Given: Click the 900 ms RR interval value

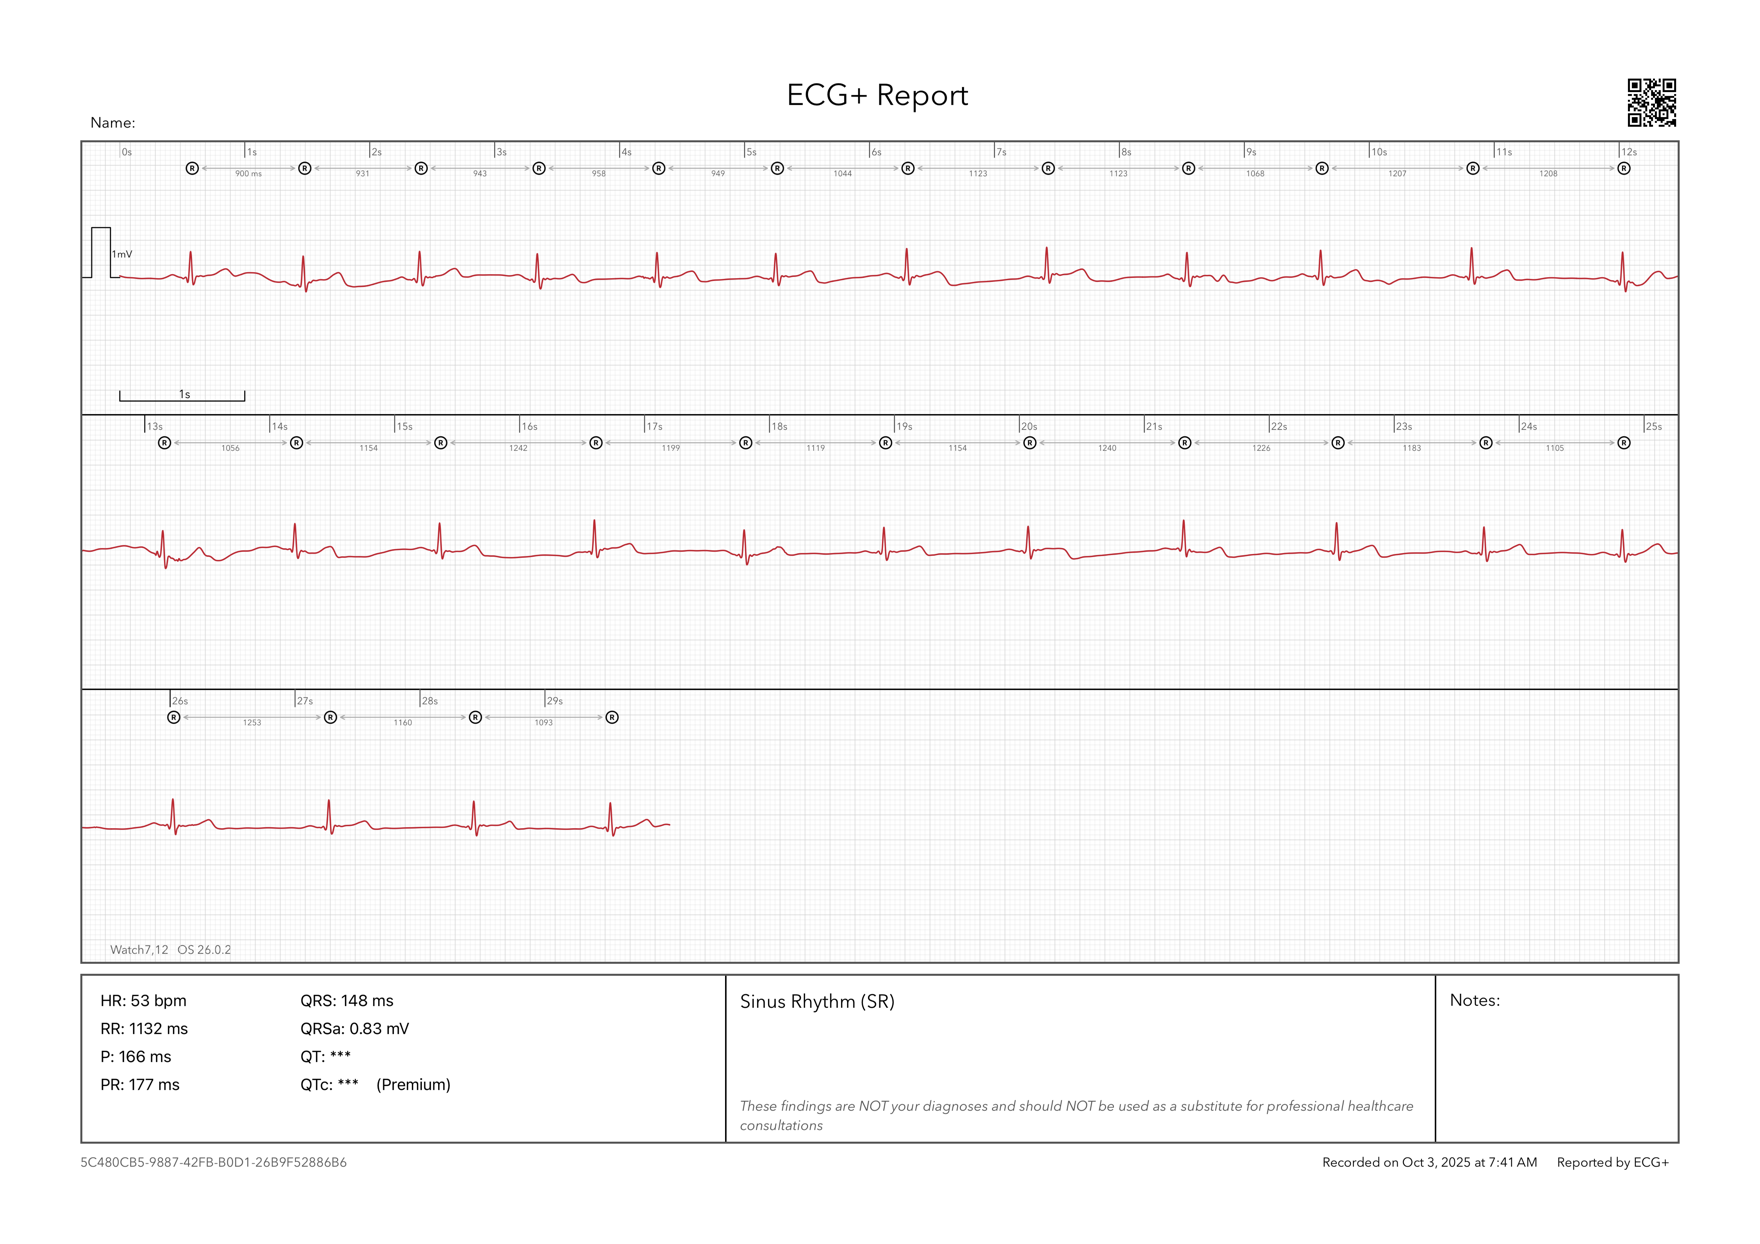Looking at the screenshot, I should pos(249,174).
